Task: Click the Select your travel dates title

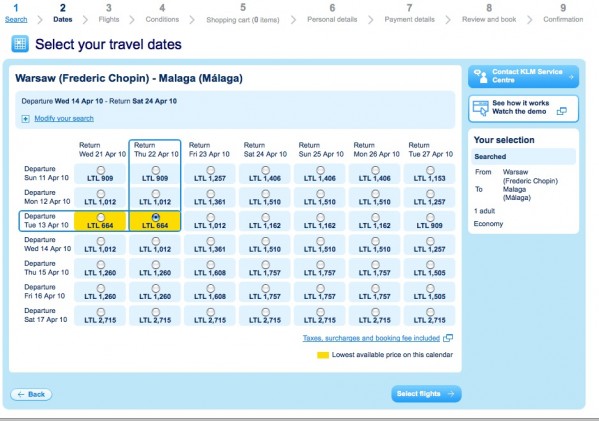Action: pos(108,44)
